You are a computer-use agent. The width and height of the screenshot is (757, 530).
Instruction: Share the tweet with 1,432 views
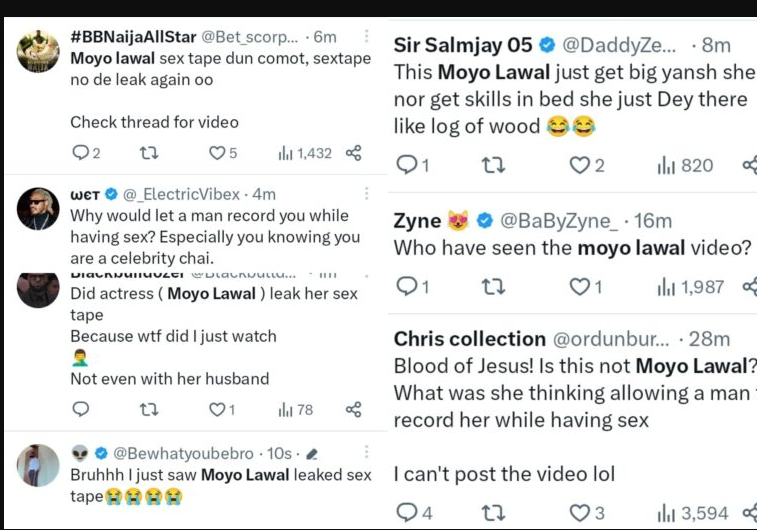[x=352, y=153]
